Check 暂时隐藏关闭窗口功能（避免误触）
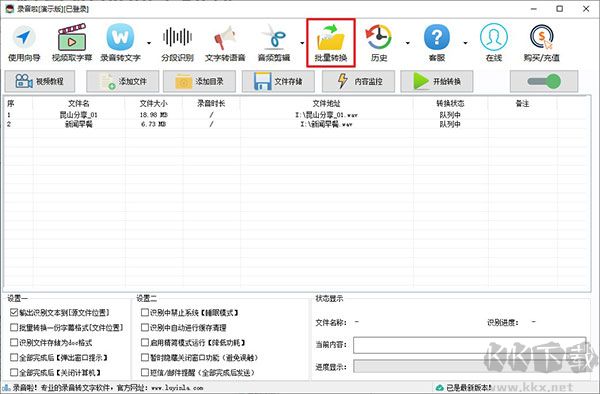600x394 pixels. point(145,357)
